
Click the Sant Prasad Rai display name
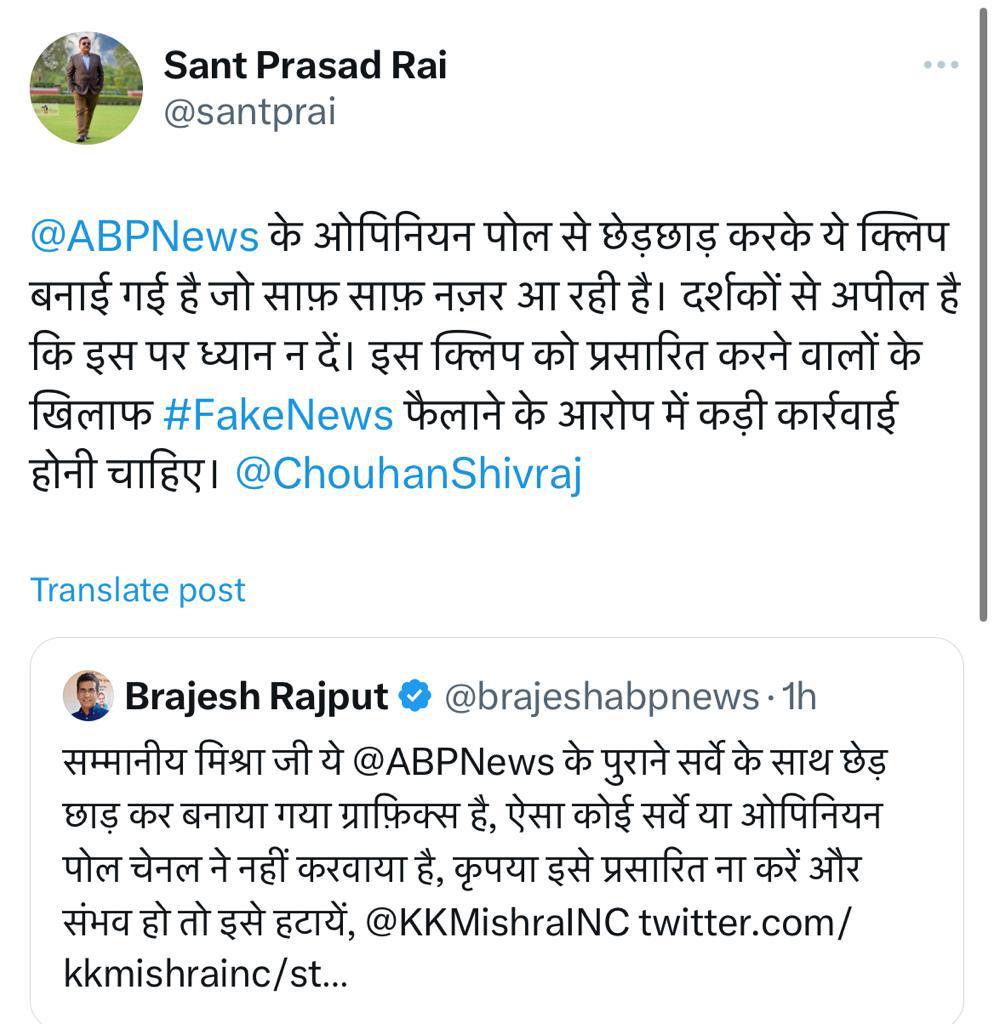305,66
